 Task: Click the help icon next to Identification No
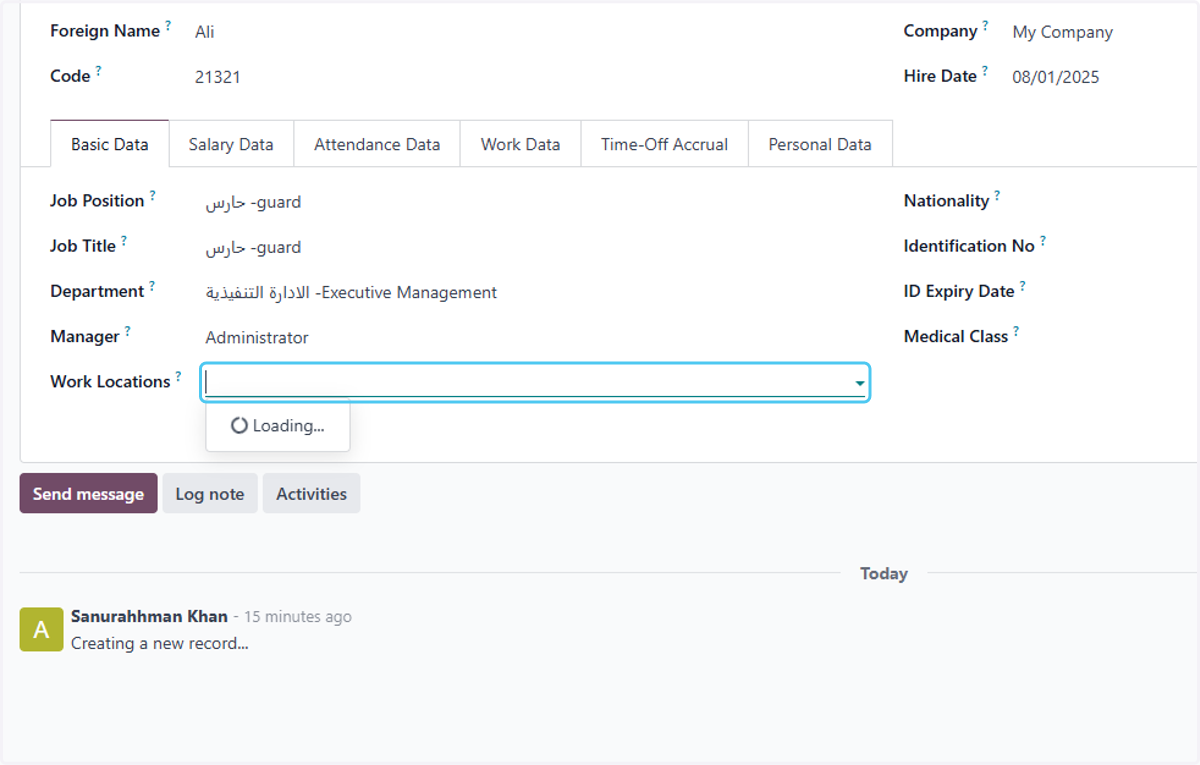(x=1043, y=240)
